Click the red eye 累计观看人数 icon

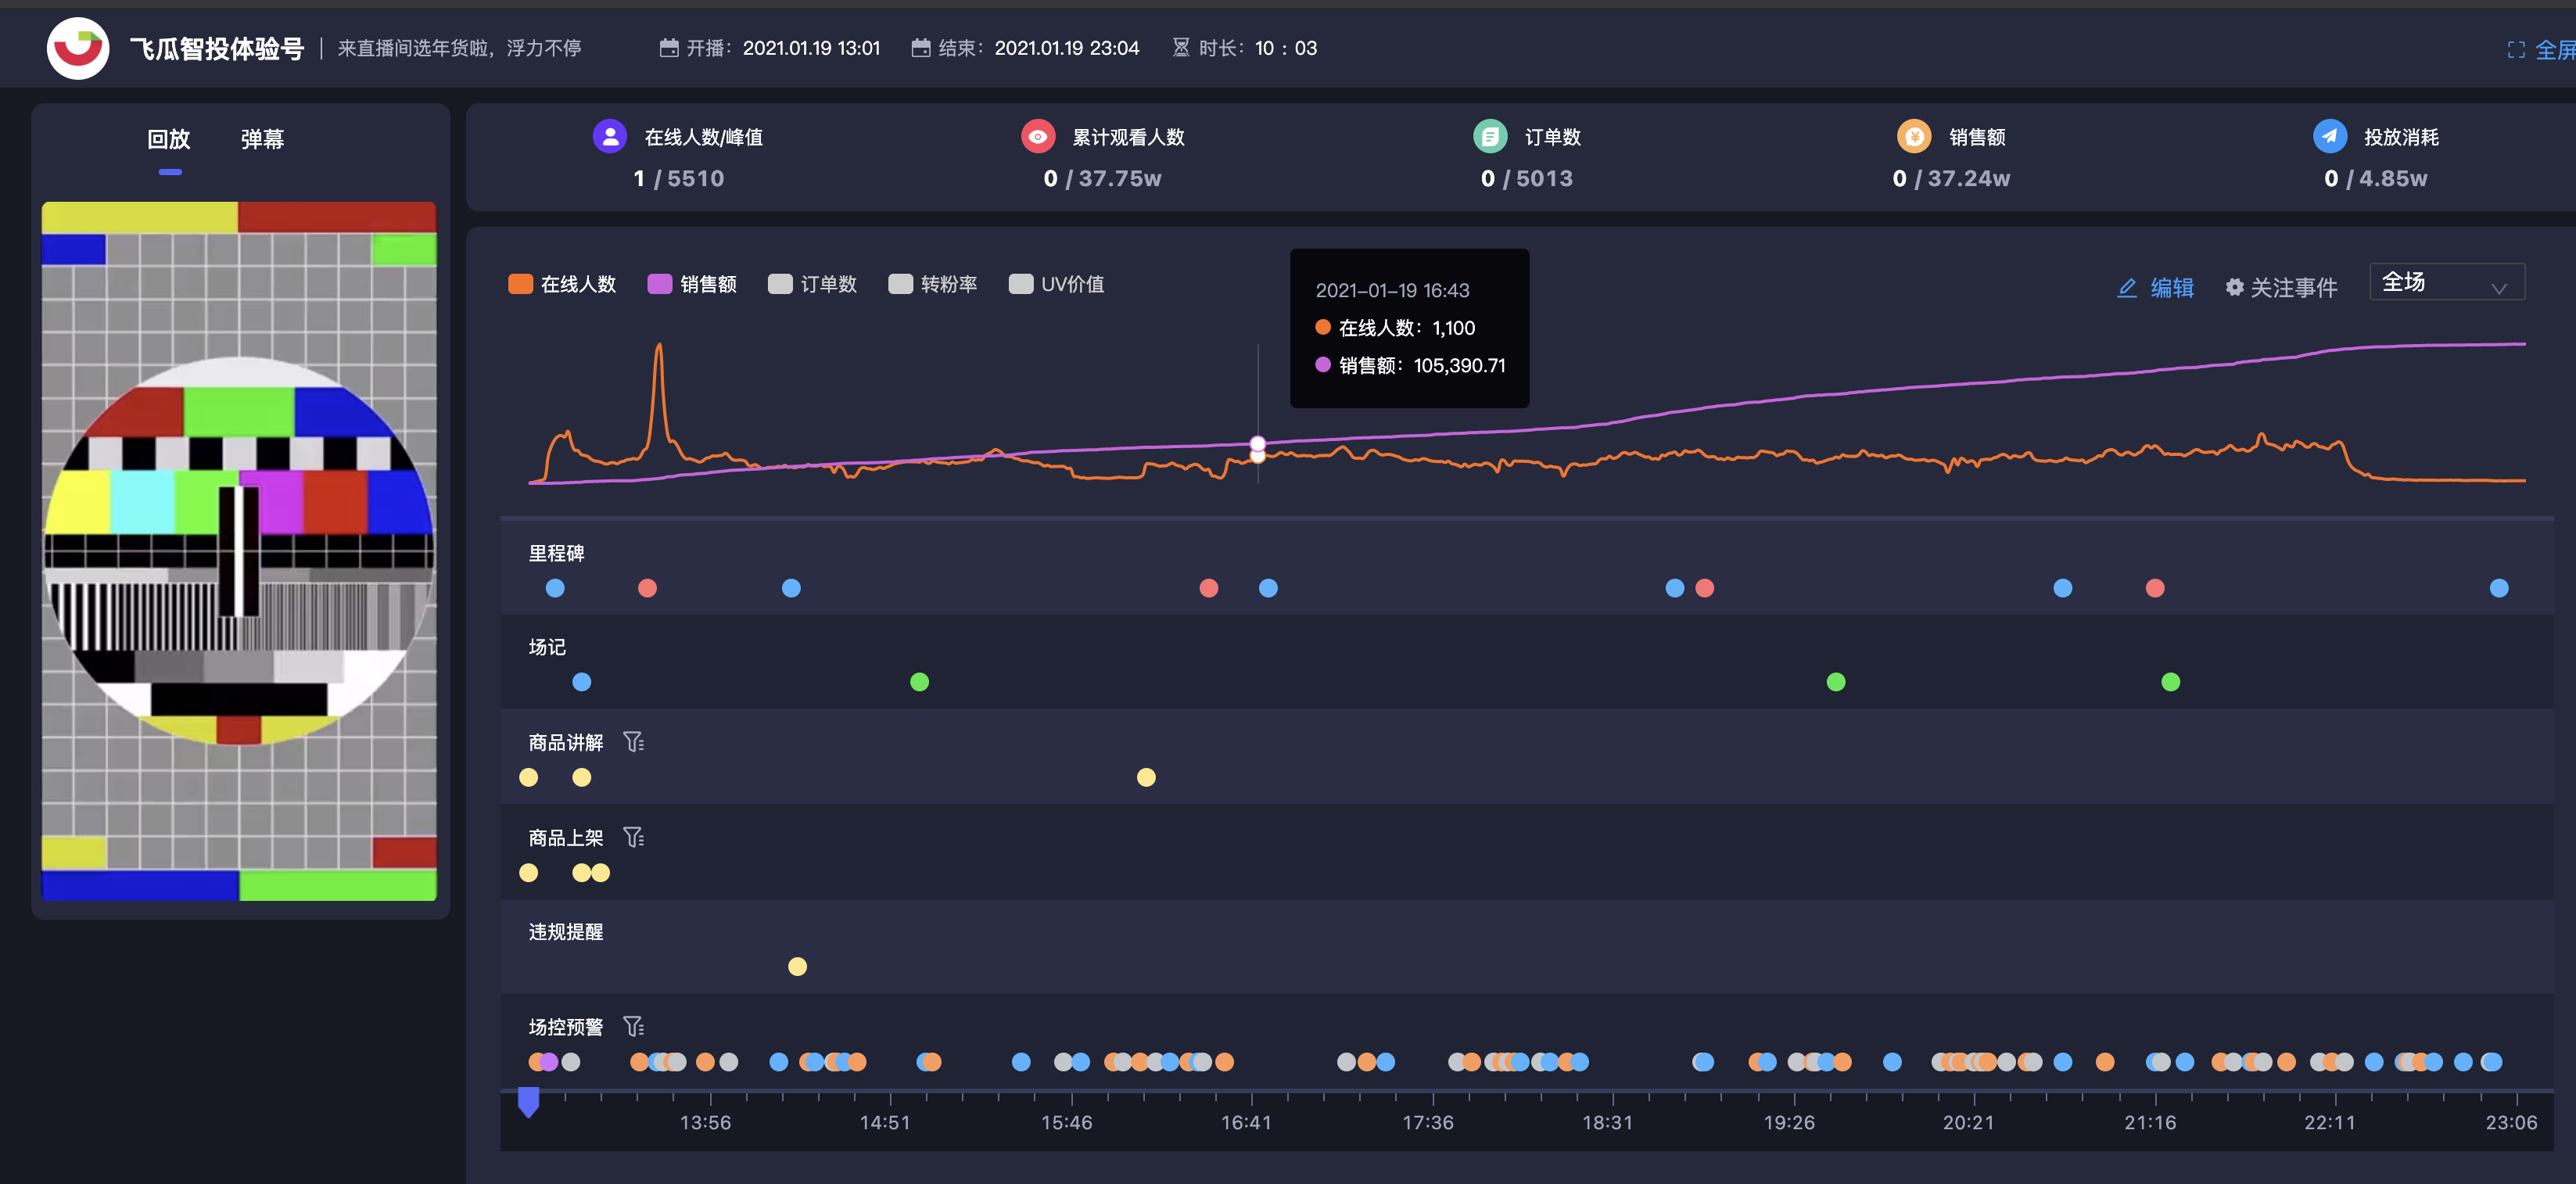(1037, 136)
